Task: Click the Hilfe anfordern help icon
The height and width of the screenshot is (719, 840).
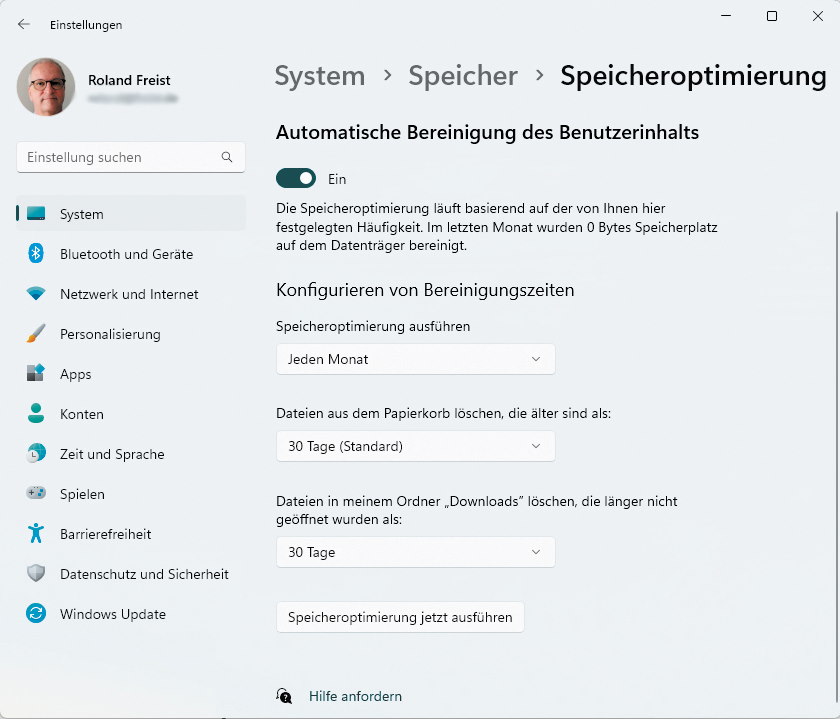Action: click(x=284, y=695)
